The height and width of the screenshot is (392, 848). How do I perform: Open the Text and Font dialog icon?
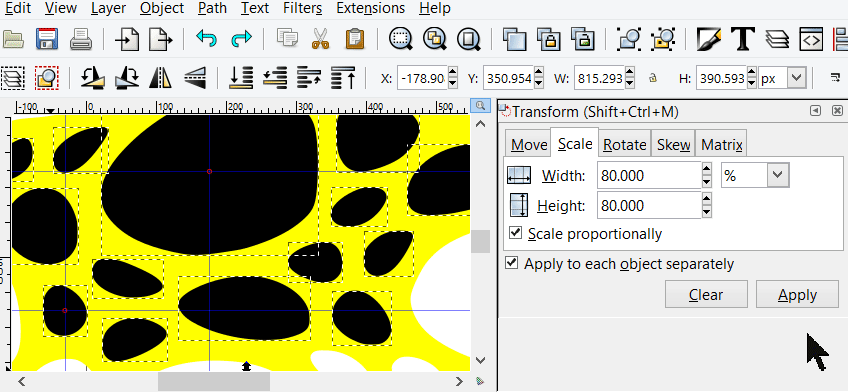743,39
